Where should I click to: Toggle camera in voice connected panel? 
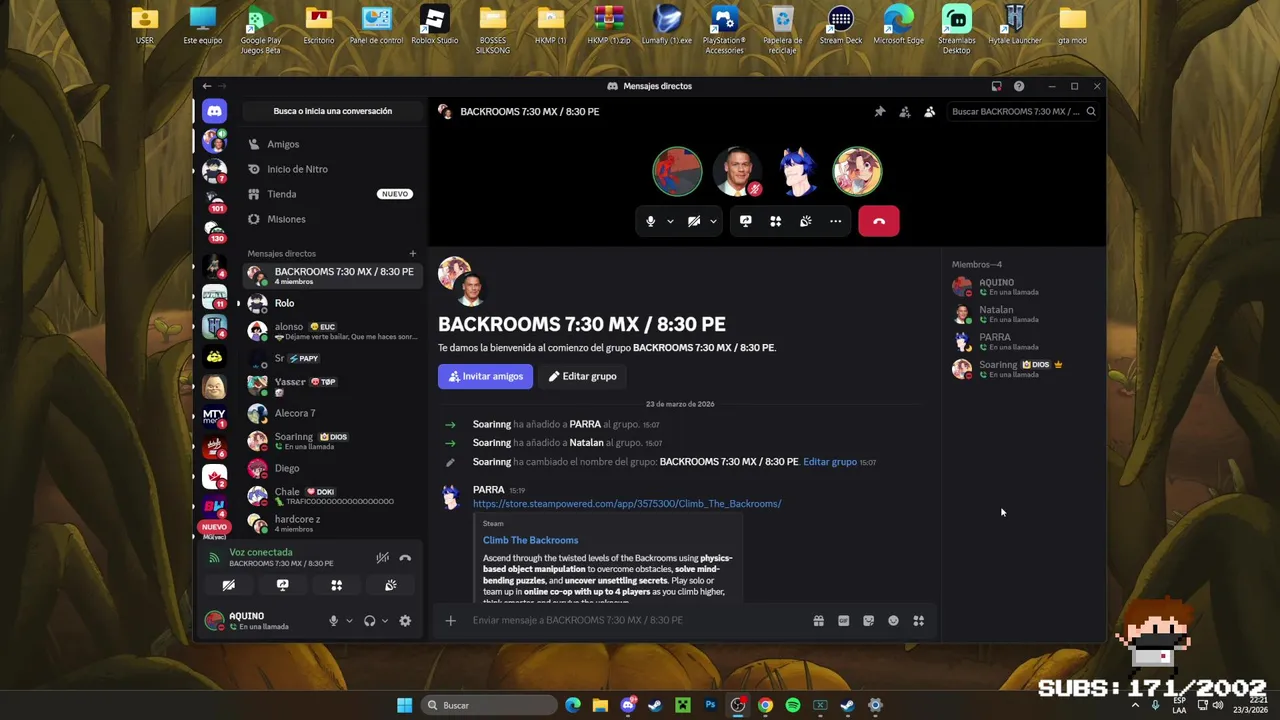pos(228,585)
